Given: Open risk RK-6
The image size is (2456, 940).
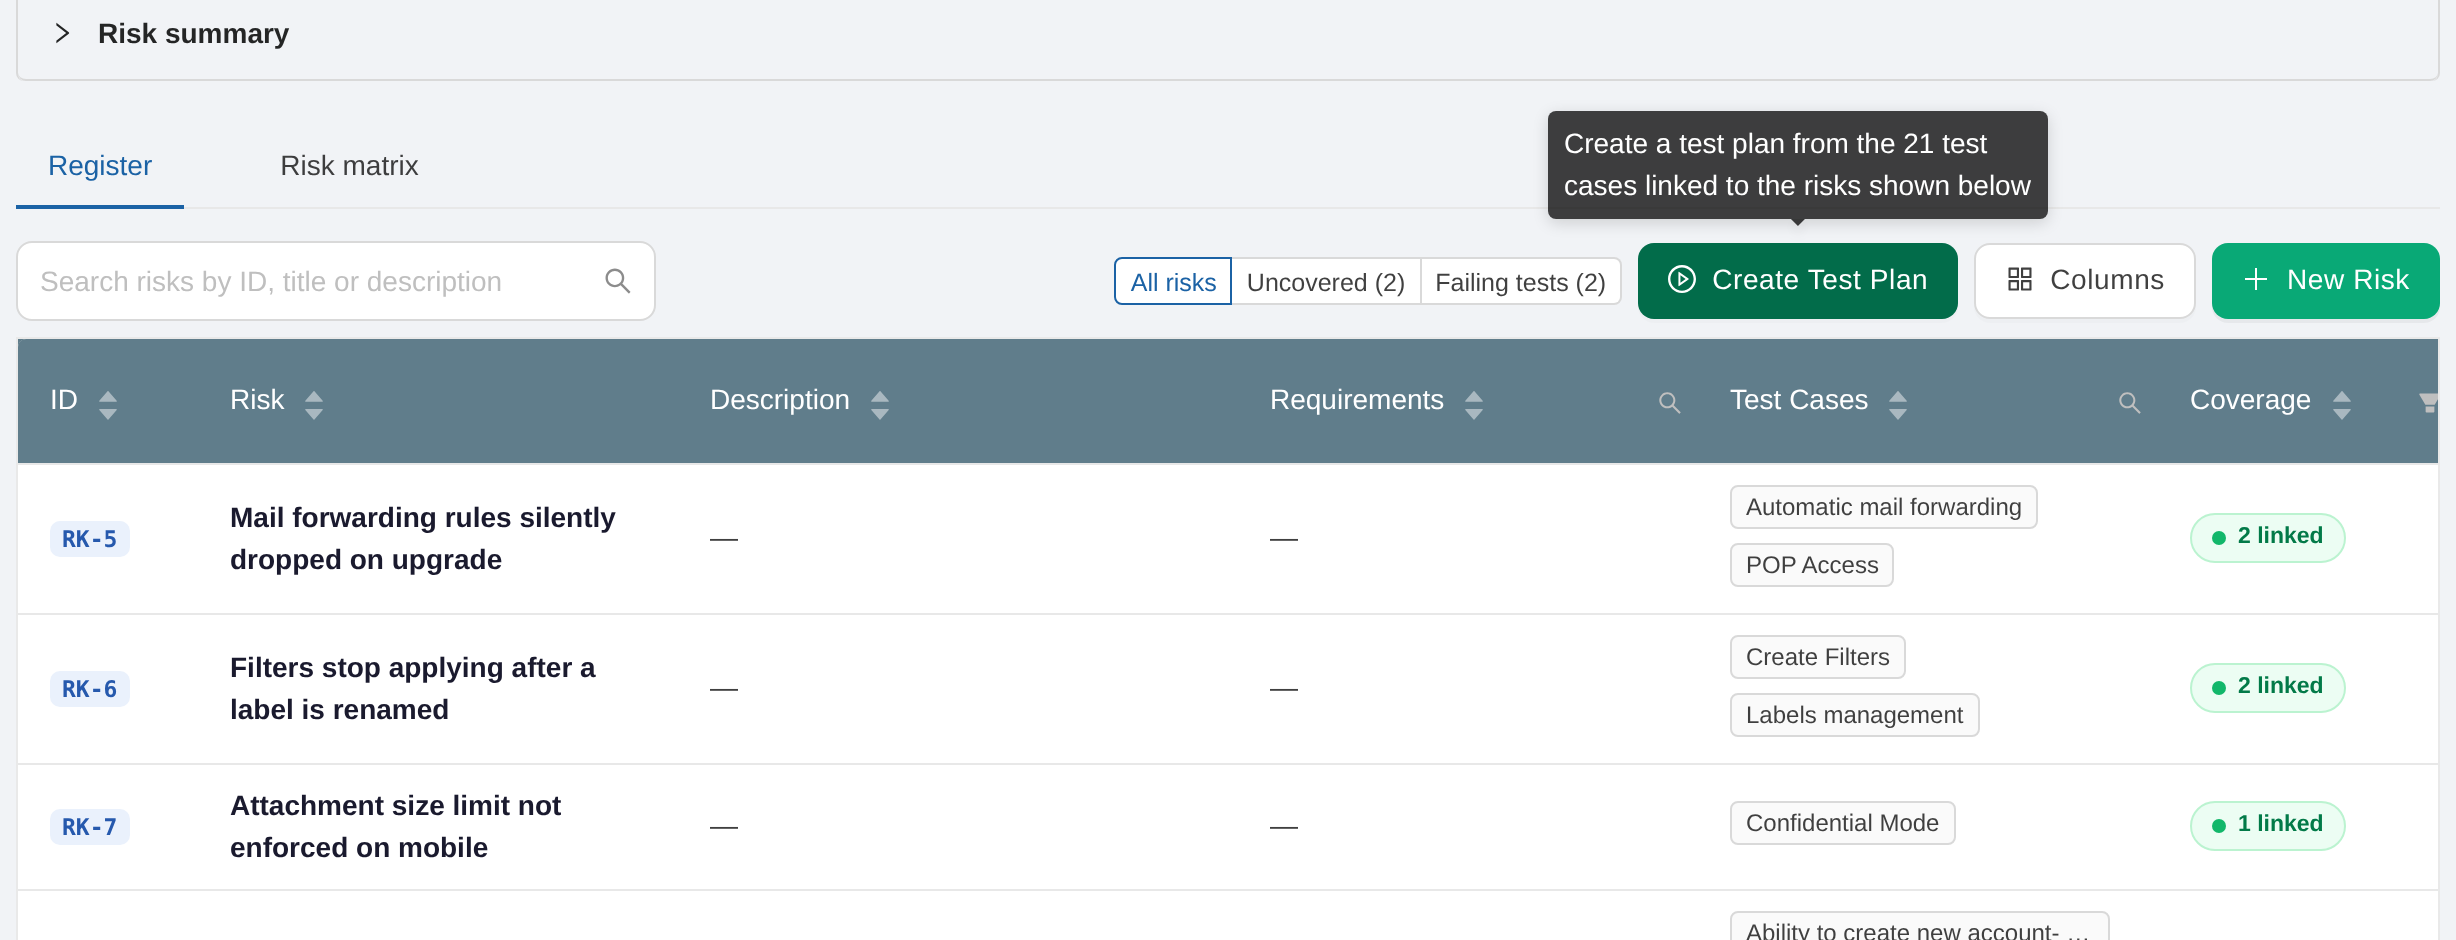Looking at the screenshot, I should [90, 689].
